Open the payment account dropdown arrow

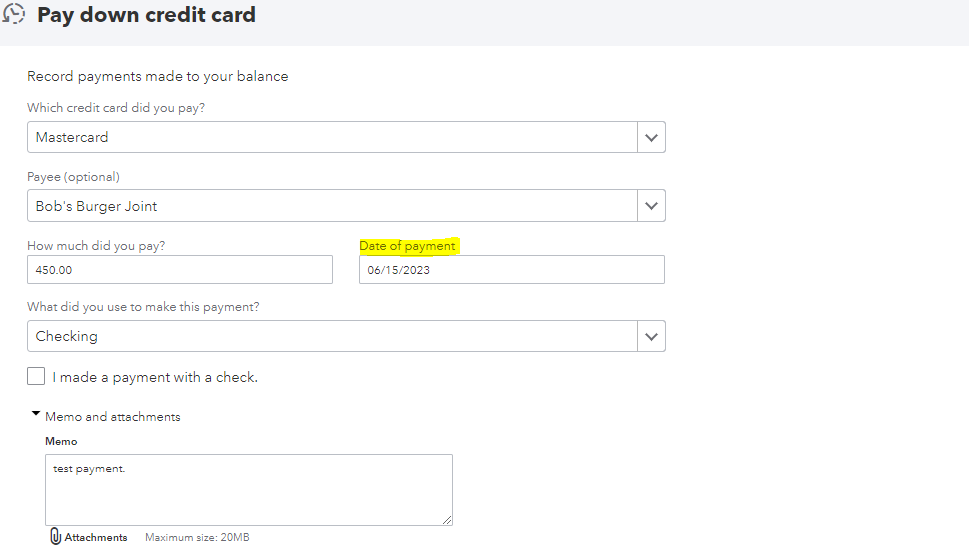tap(651, 336)
